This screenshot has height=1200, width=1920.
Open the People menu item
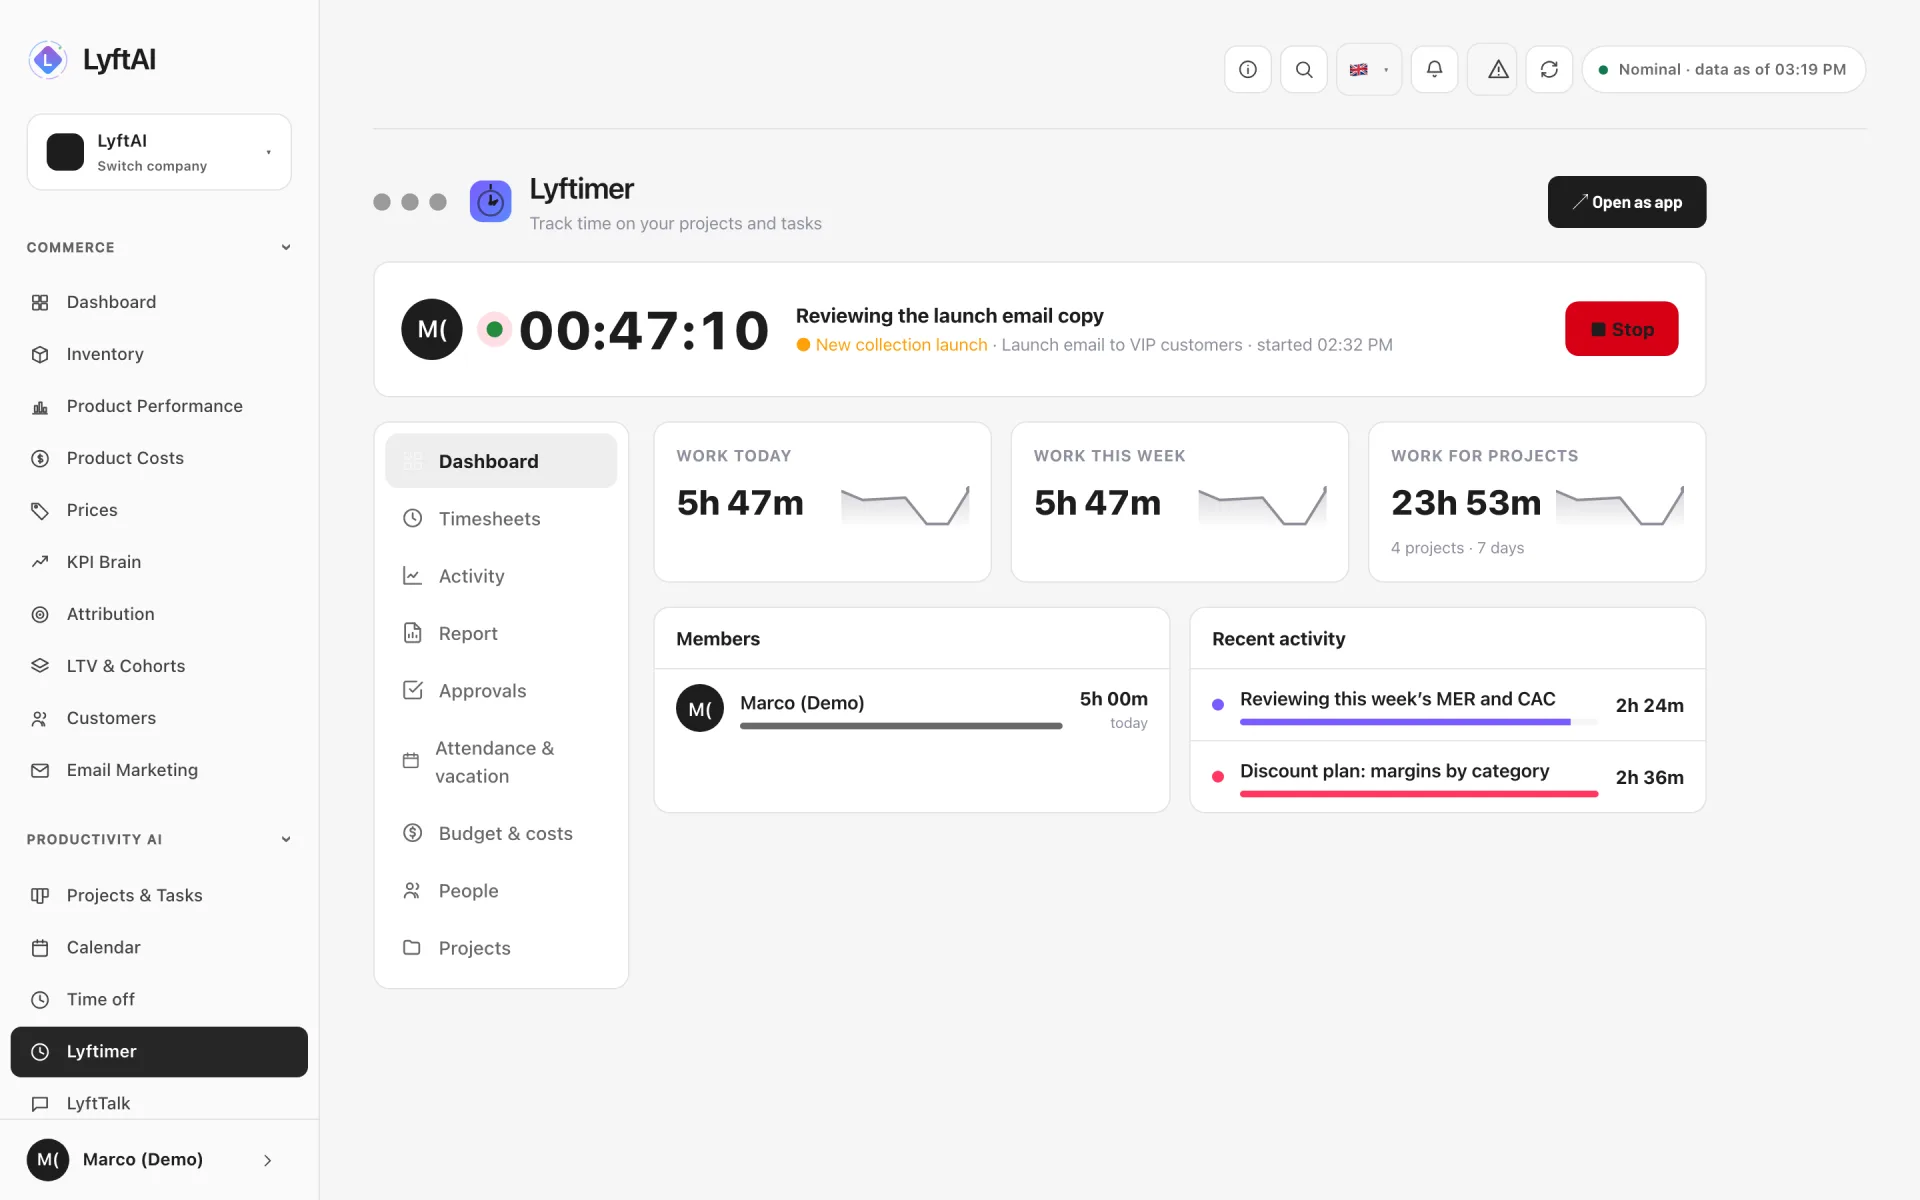coord(501,890)
